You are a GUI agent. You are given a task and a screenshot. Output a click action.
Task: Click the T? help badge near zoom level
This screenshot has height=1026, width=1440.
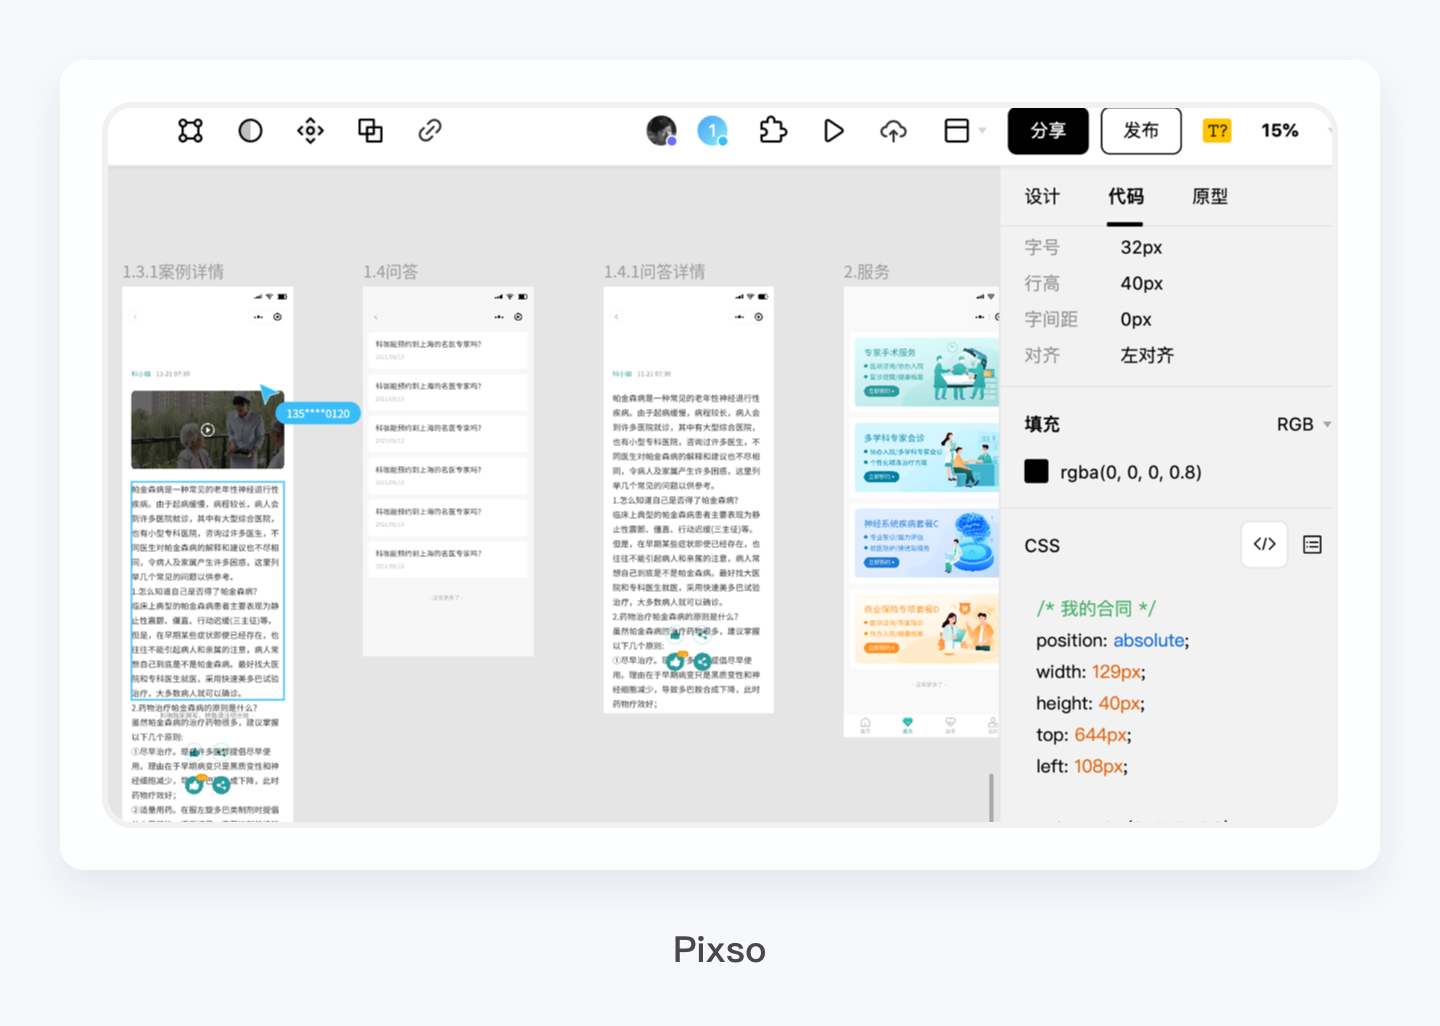[1217, 130]
